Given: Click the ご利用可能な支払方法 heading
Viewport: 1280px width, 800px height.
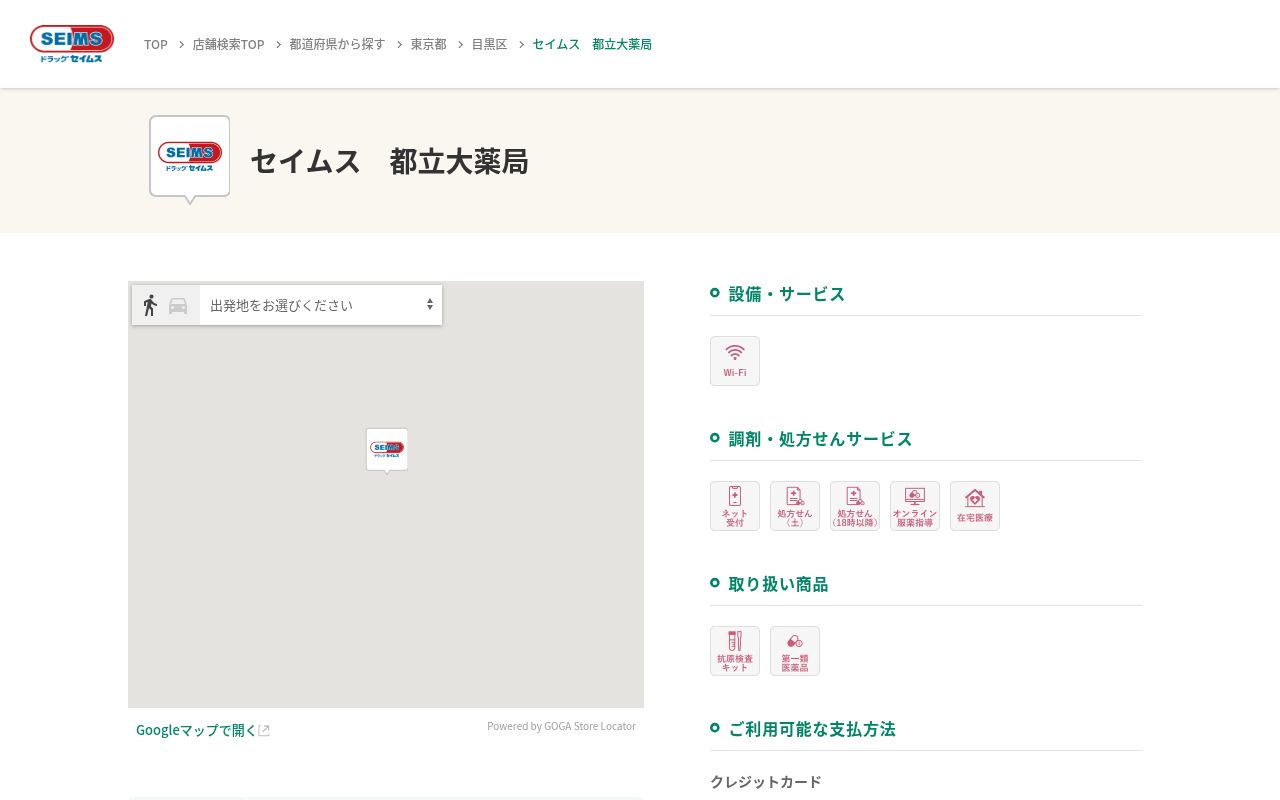Looking at the screenshot, I should [x=812, y=729].
